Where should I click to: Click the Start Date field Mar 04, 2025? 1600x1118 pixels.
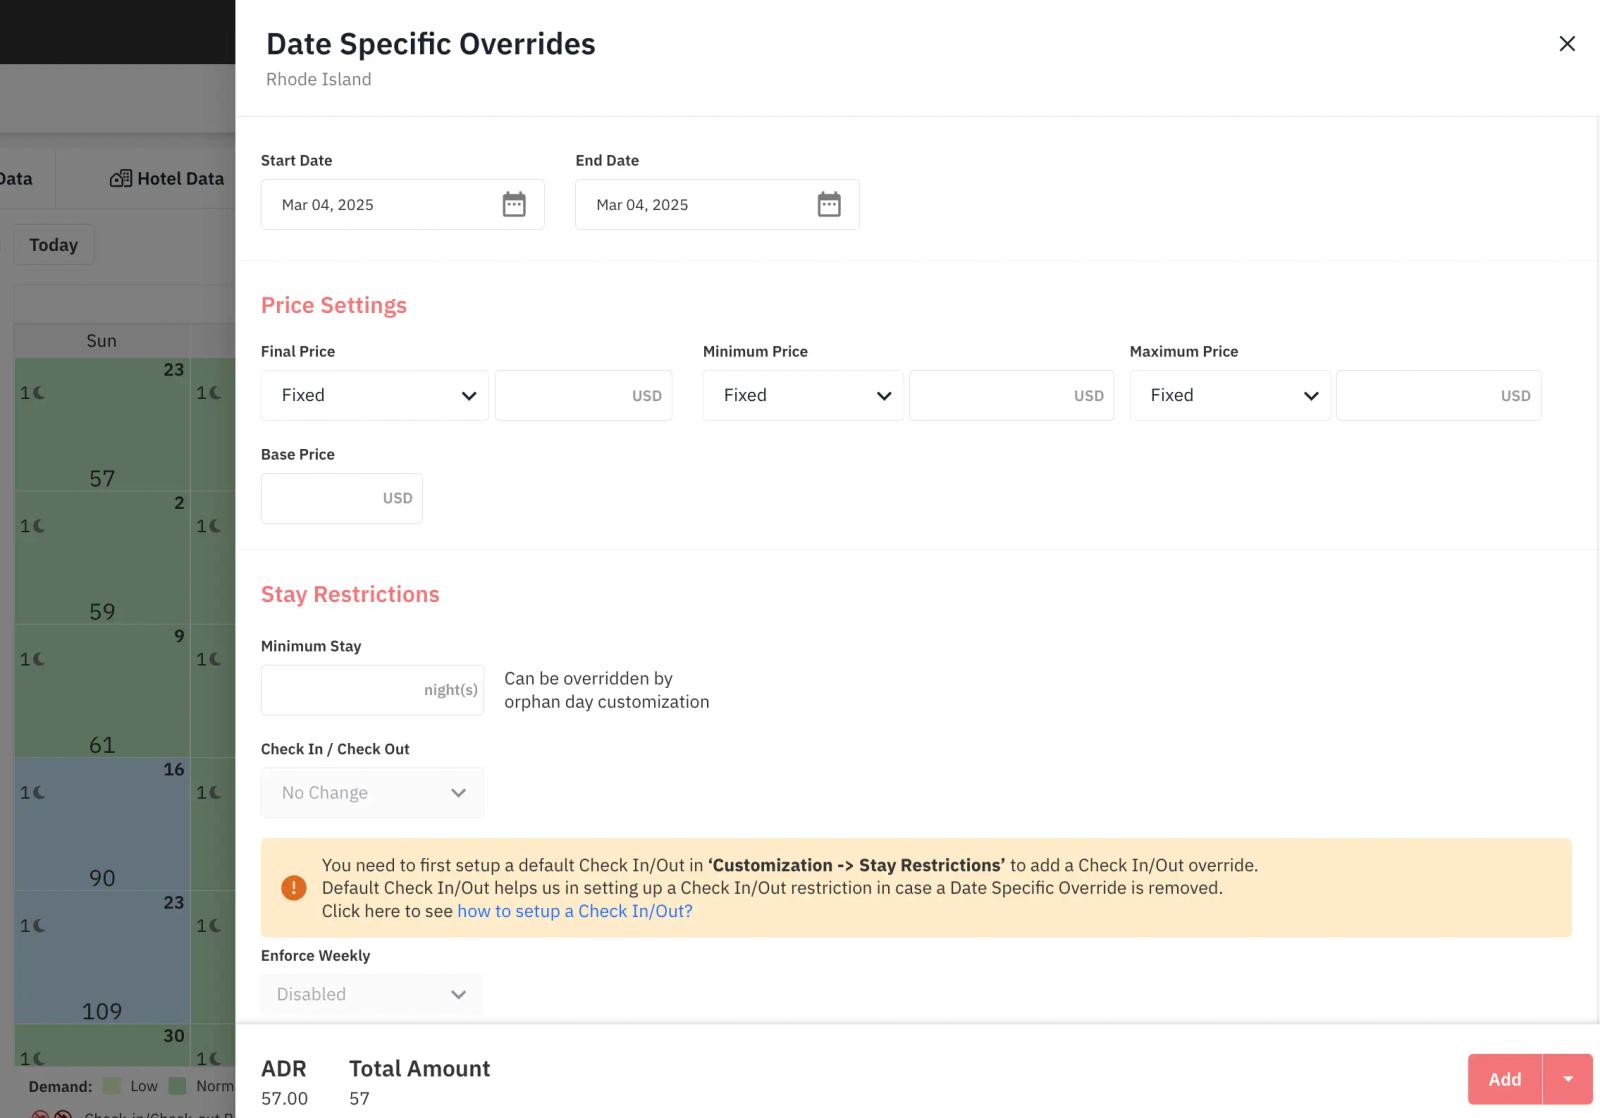point(403,205)
